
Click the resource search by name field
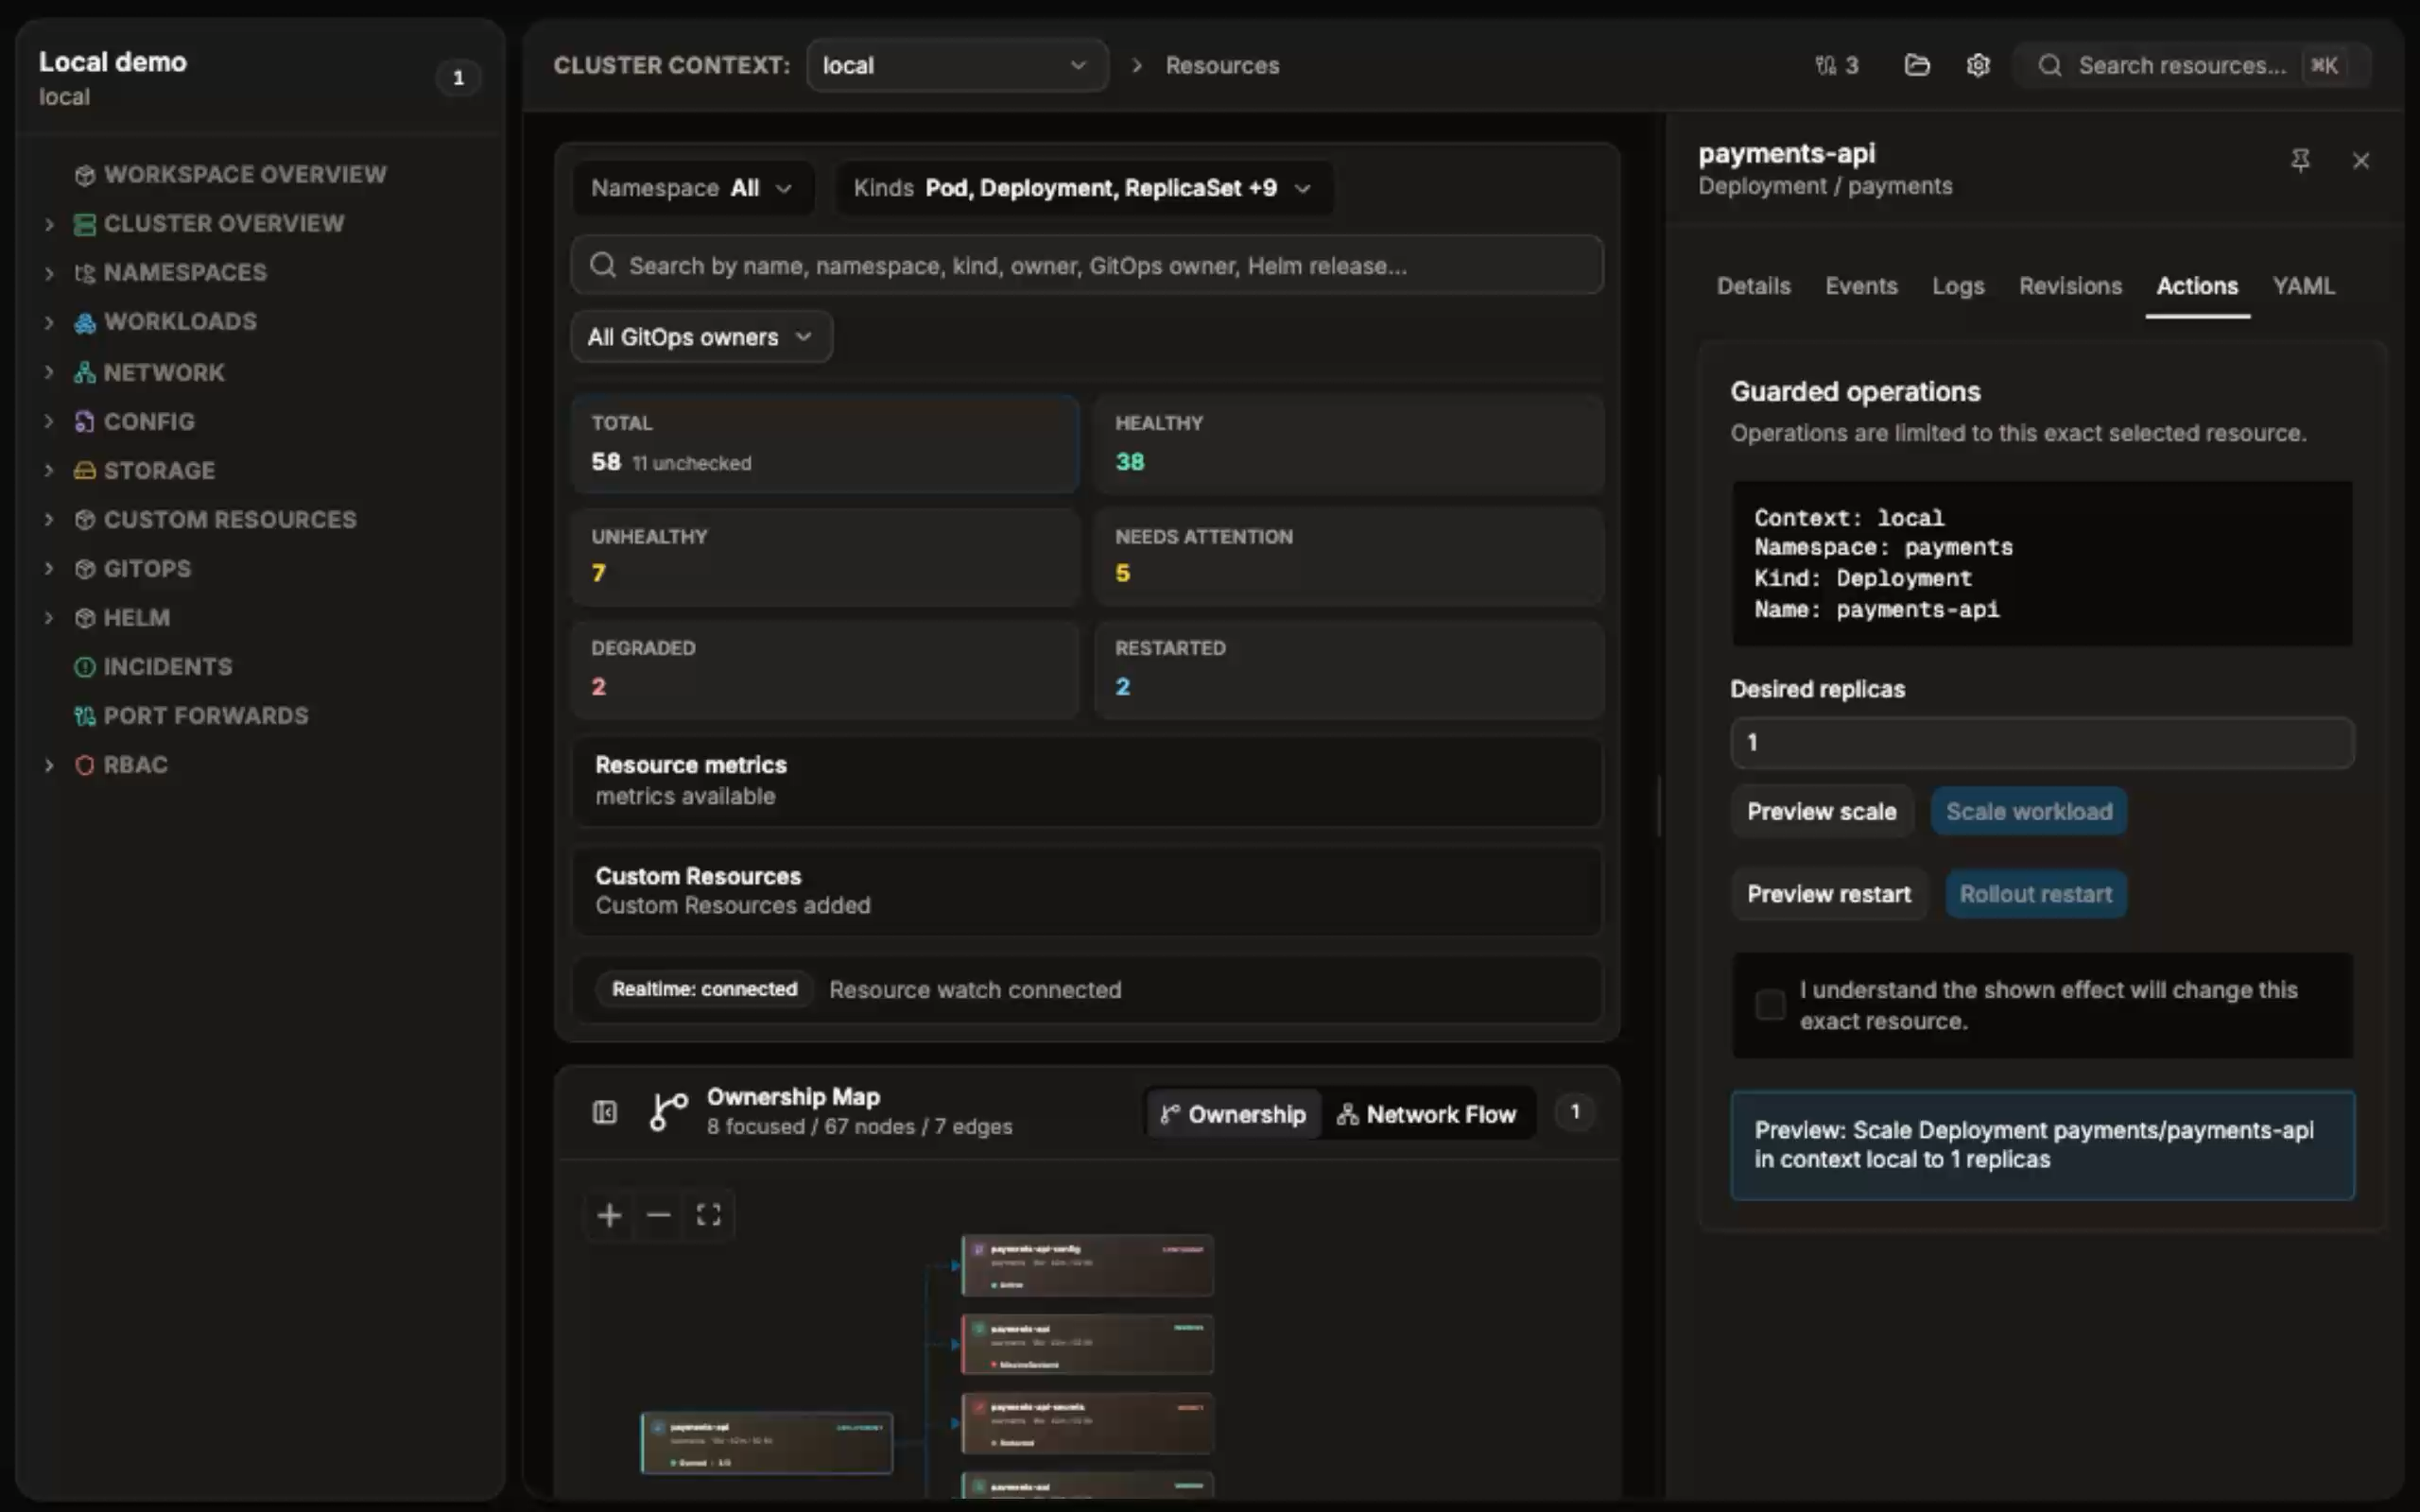tap(1087, 265)
